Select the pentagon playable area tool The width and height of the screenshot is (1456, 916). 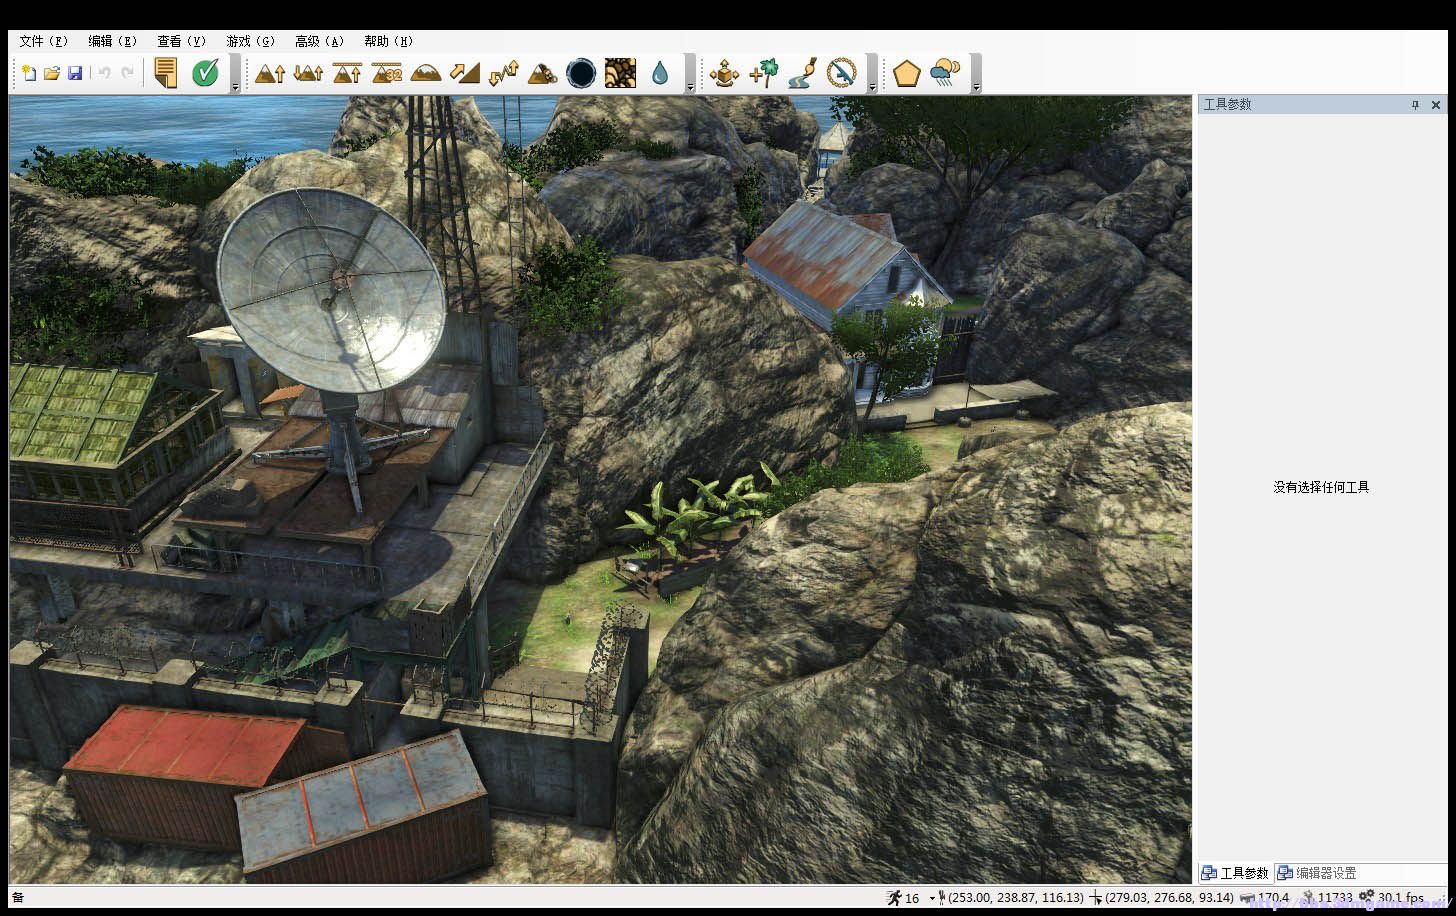point(906,73)
